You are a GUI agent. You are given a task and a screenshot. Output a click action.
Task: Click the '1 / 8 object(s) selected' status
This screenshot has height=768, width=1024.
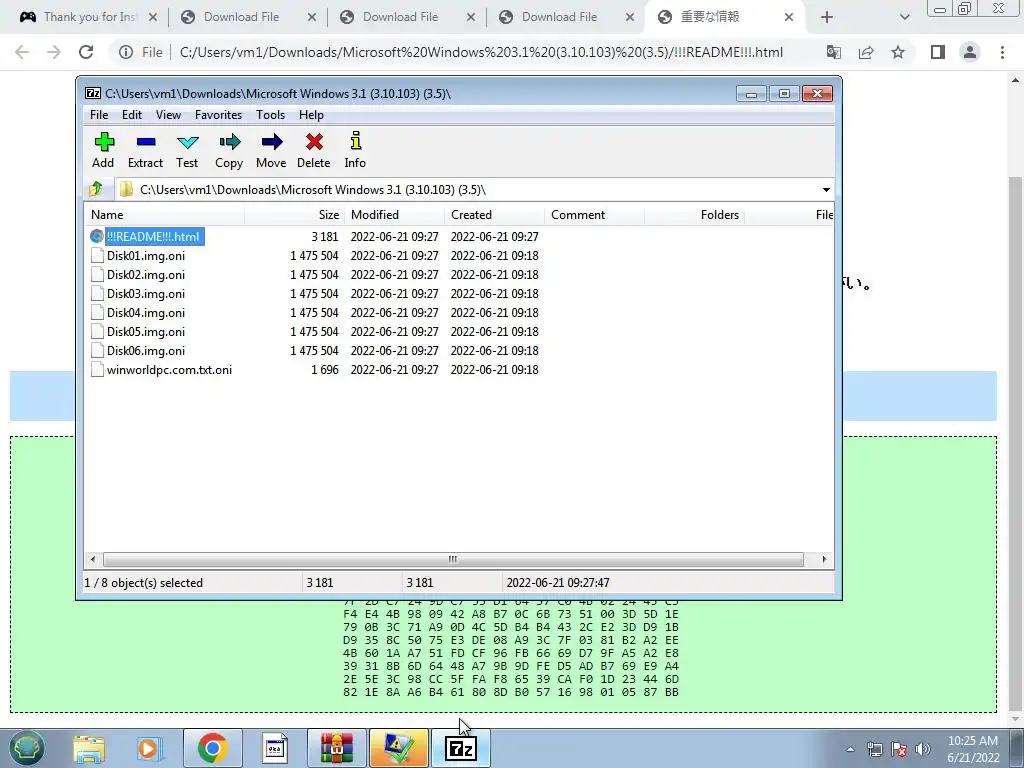144,583
